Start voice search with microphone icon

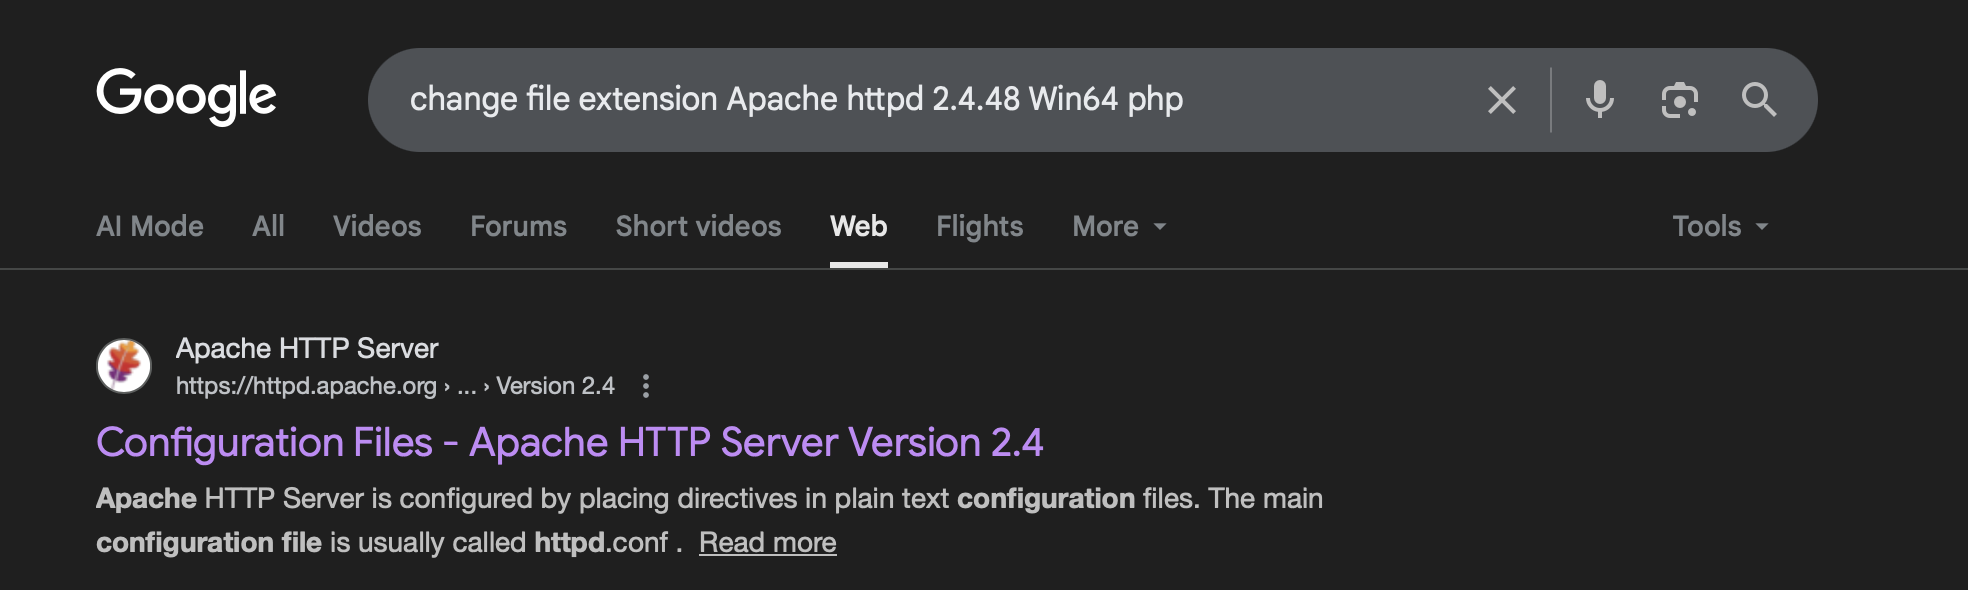tap(1599, 100)
